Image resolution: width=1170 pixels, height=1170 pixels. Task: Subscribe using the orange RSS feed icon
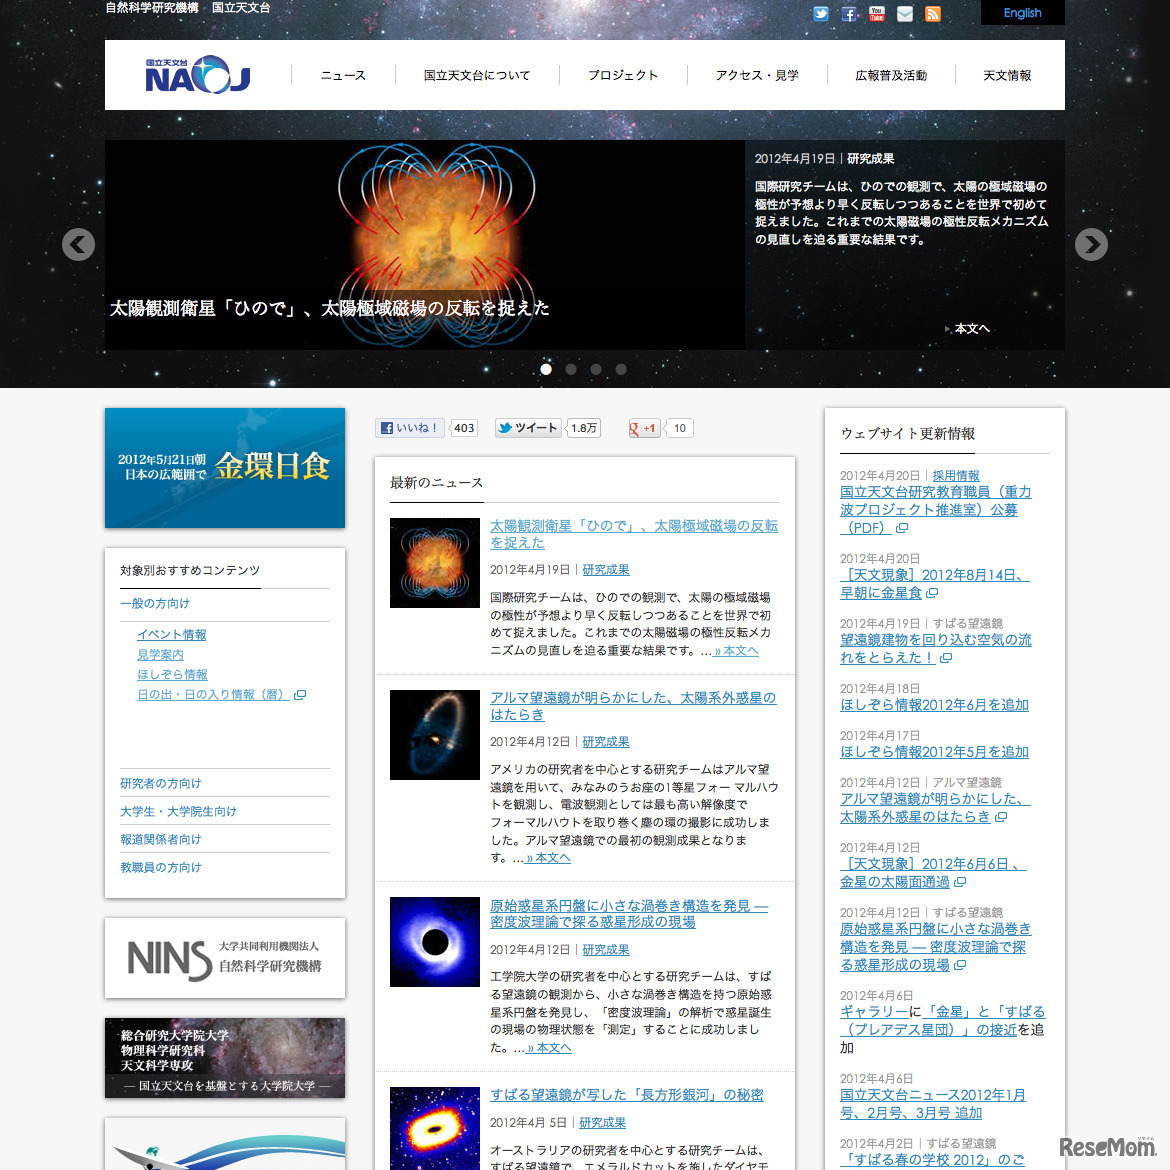[932, 13]
